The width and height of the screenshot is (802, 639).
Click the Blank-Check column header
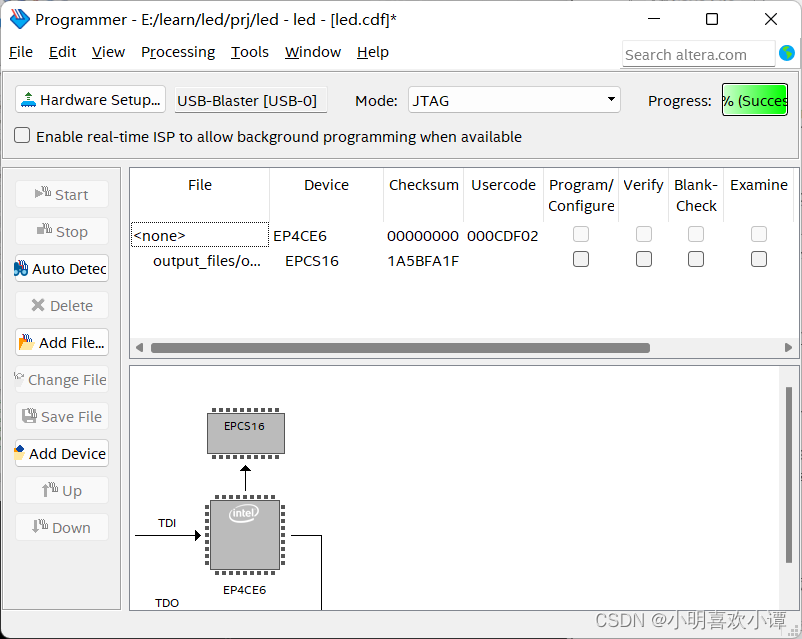pos(696,195)
